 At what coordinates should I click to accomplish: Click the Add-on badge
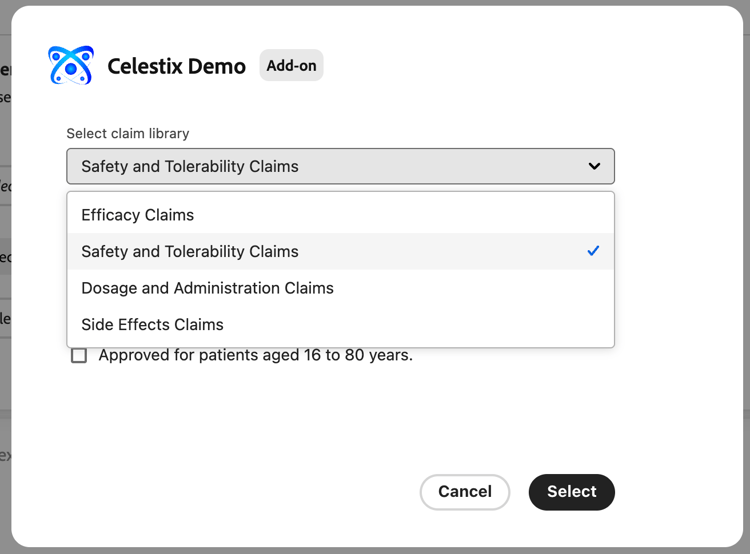pos(291,66)
